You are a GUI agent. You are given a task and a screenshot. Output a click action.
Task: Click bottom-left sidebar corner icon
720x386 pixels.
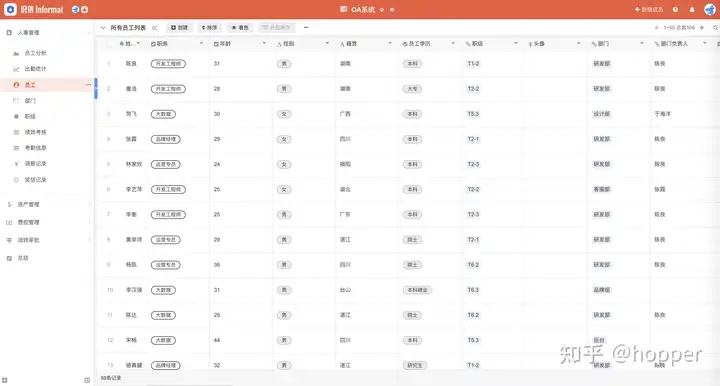click(5, 380)
